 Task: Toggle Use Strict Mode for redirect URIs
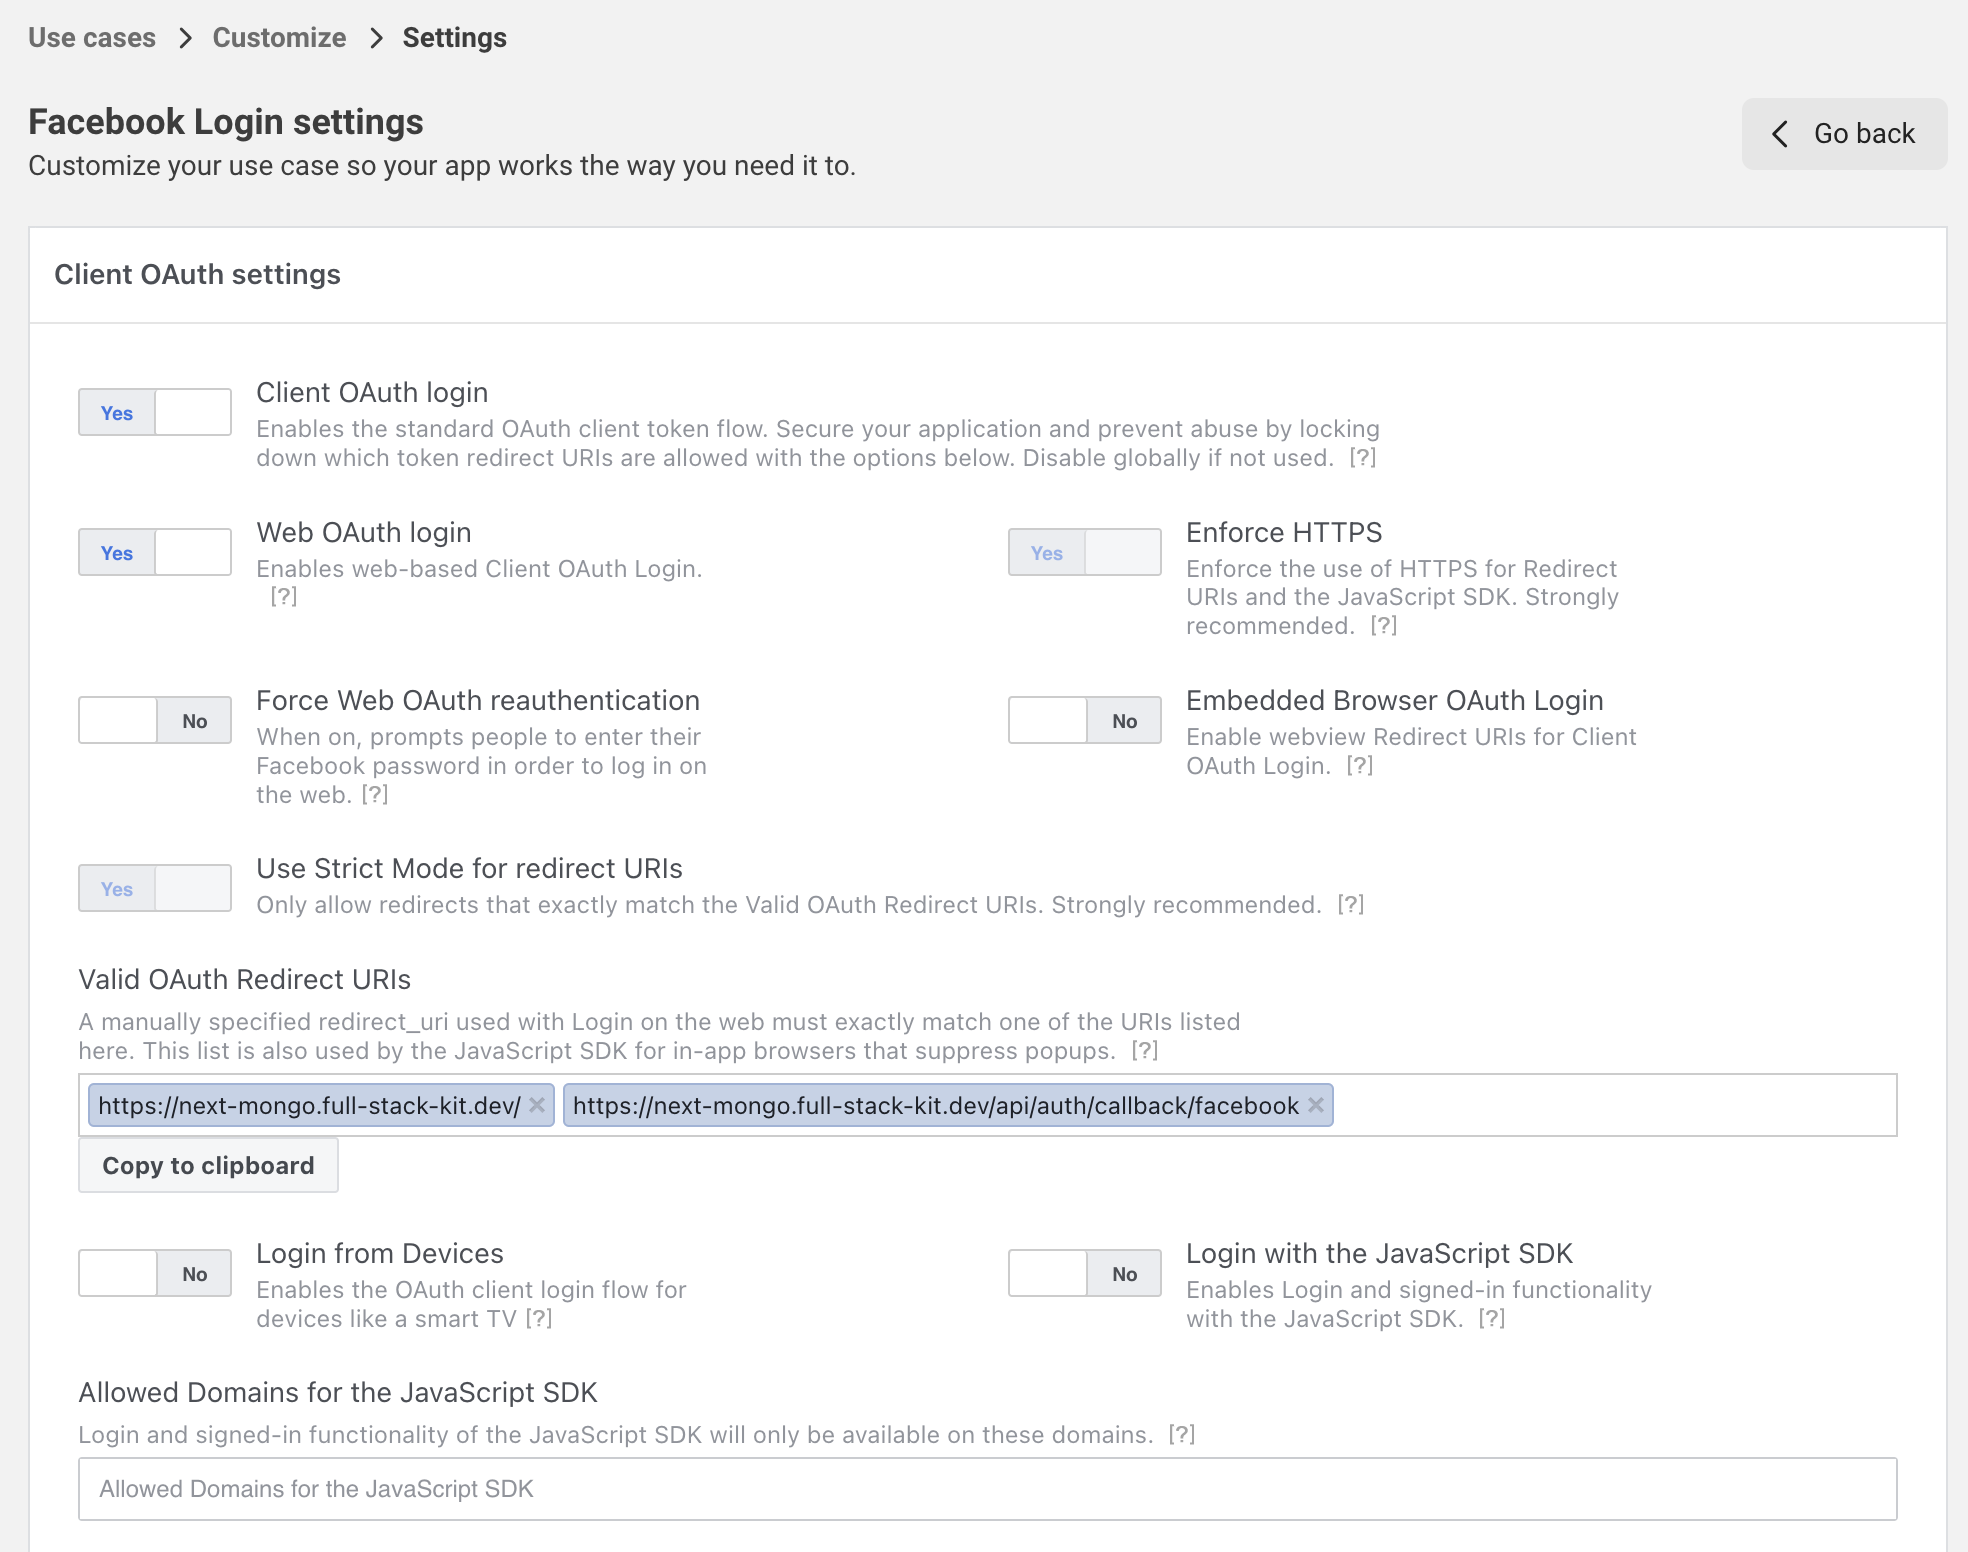pos(155,888)
